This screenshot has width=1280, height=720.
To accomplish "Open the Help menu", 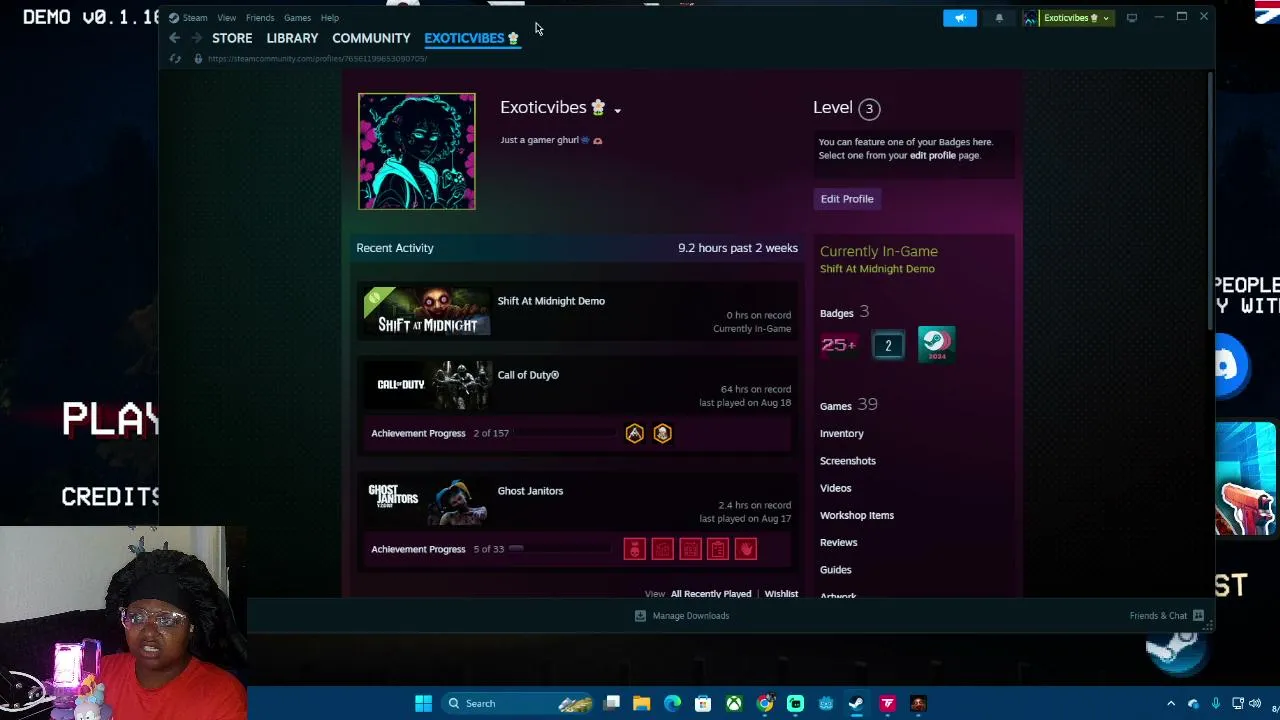I will click(x=330, y=18).
